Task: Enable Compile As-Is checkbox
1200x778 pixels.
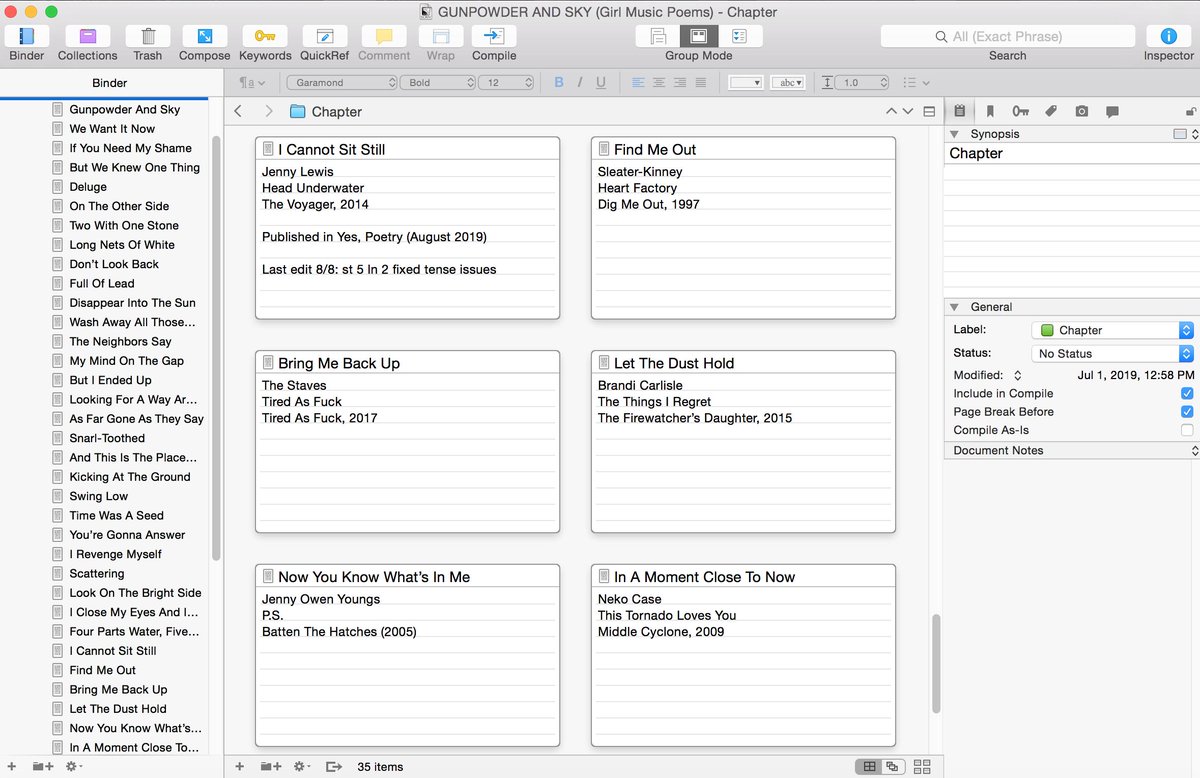Action: tap(1187, 430)
